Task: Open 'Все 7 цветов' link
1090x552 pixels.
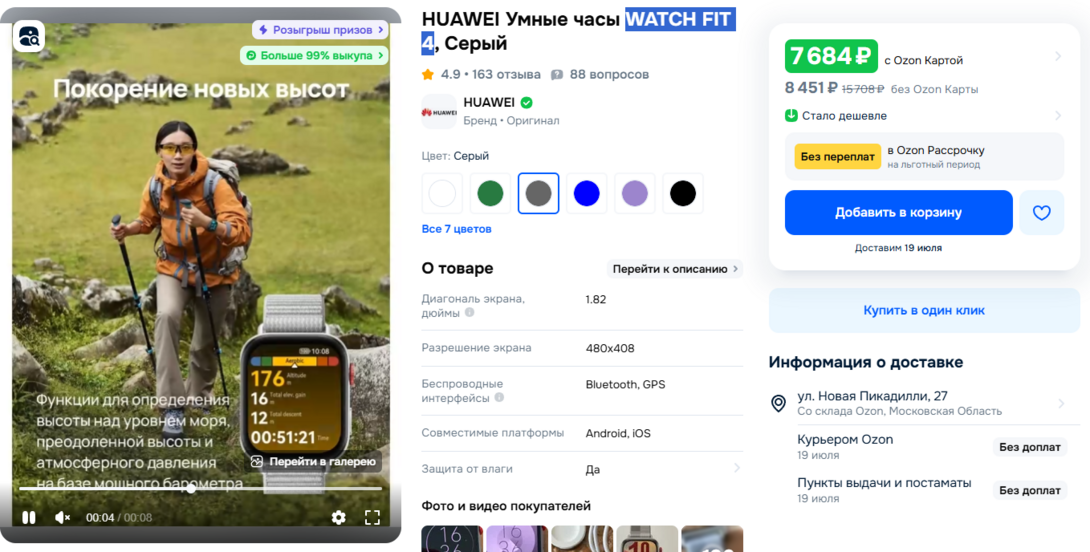Action: pos(456,229)
